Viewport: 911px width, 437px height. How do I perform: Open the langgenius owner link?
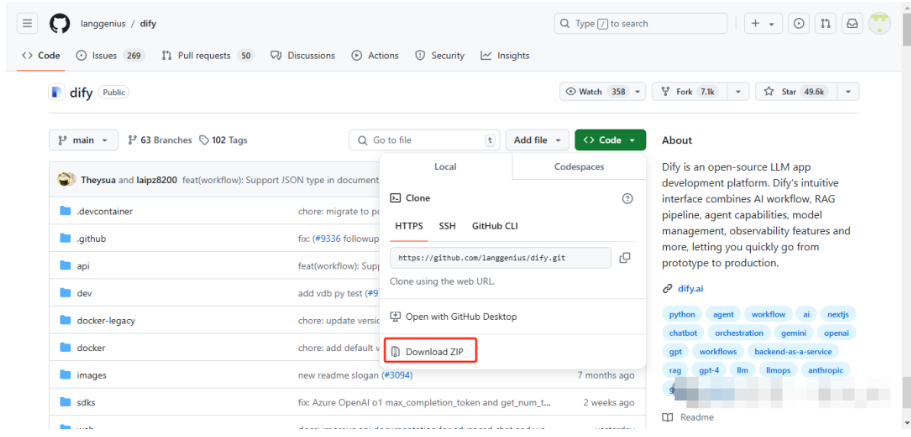pyautogui.click(x=102, y=24)
